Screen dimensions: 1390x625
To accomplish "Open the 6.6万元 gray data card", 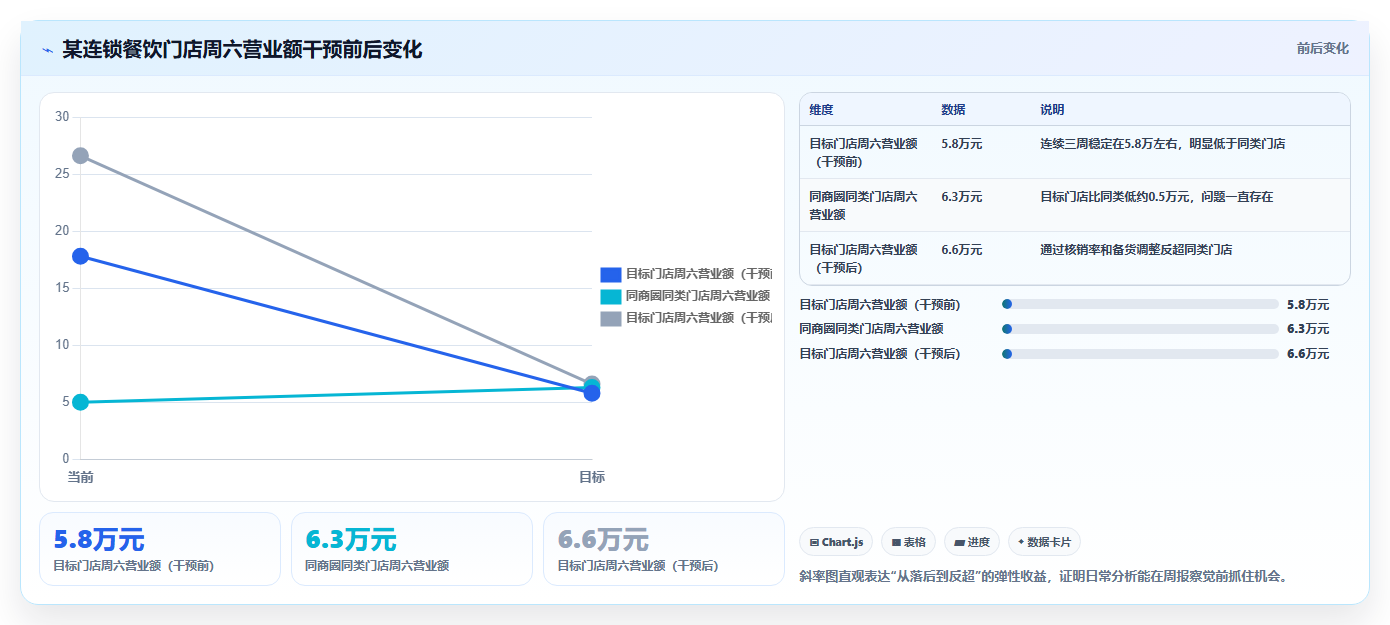I will tap(664, 549).
